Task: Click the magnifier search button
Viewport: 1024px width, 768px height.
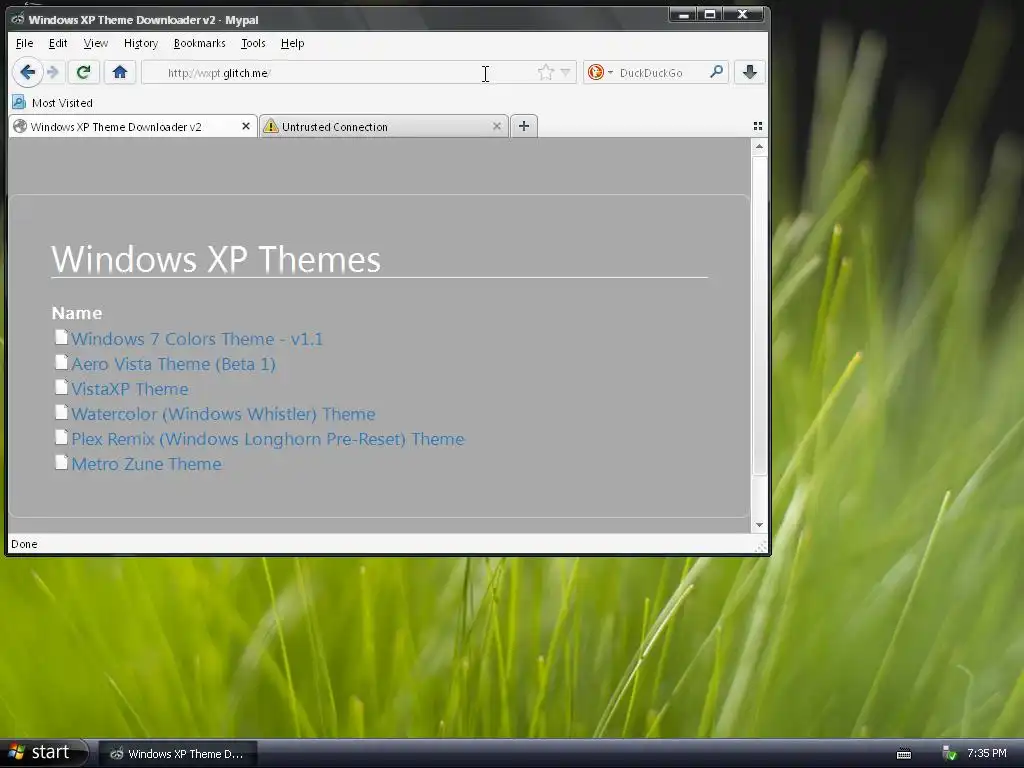Action: pos(716,72)
